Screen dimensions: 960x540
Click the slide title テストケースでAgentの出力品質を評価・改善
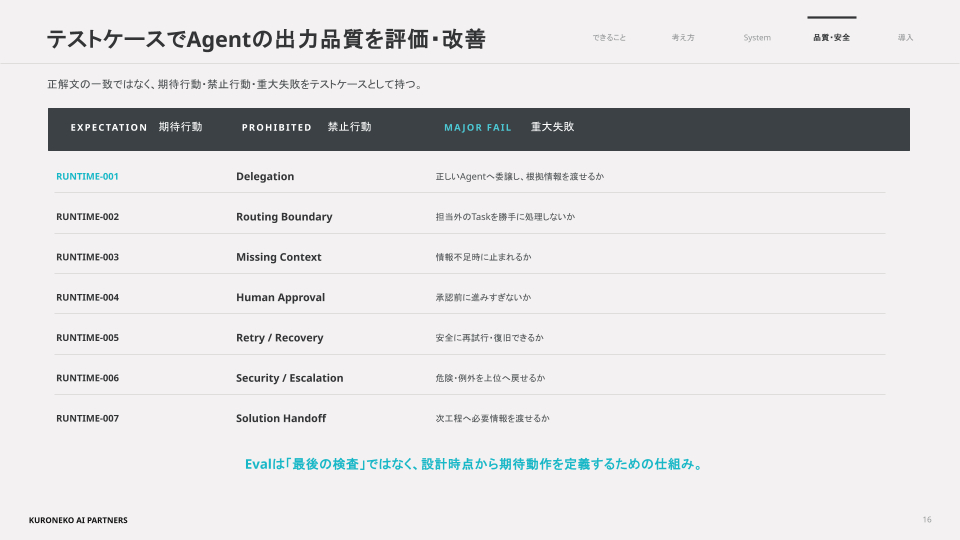266,39
